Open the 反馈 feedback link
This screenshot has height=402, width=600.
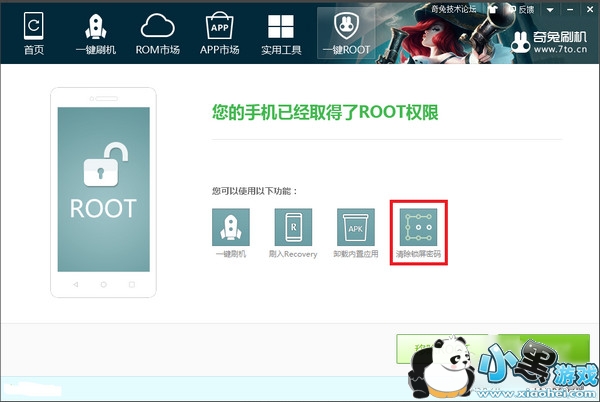coord(521,10)
